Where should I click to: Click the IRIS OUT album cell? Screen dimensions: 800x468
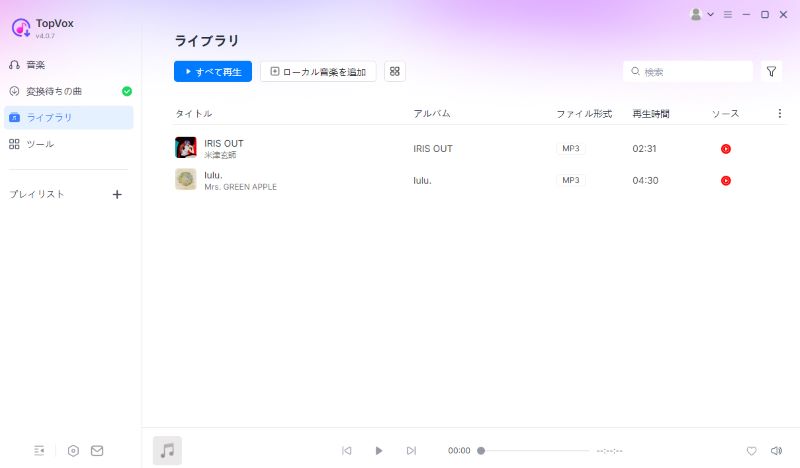[x=433, y=149]
